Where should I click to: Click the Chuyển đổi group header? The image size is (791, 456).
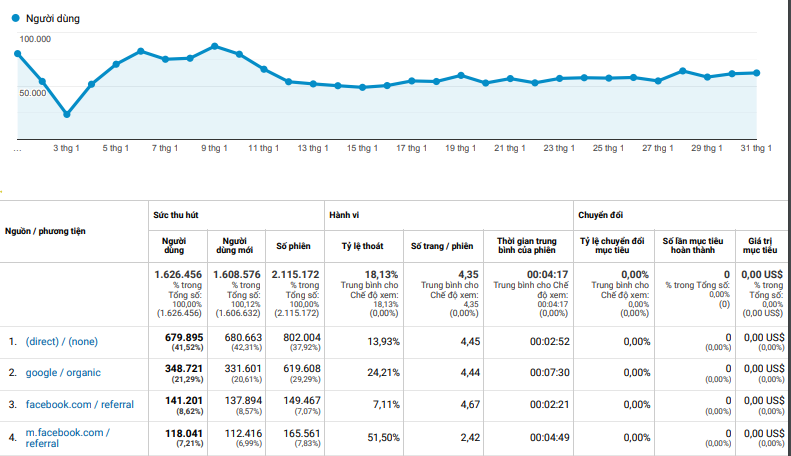600,215
